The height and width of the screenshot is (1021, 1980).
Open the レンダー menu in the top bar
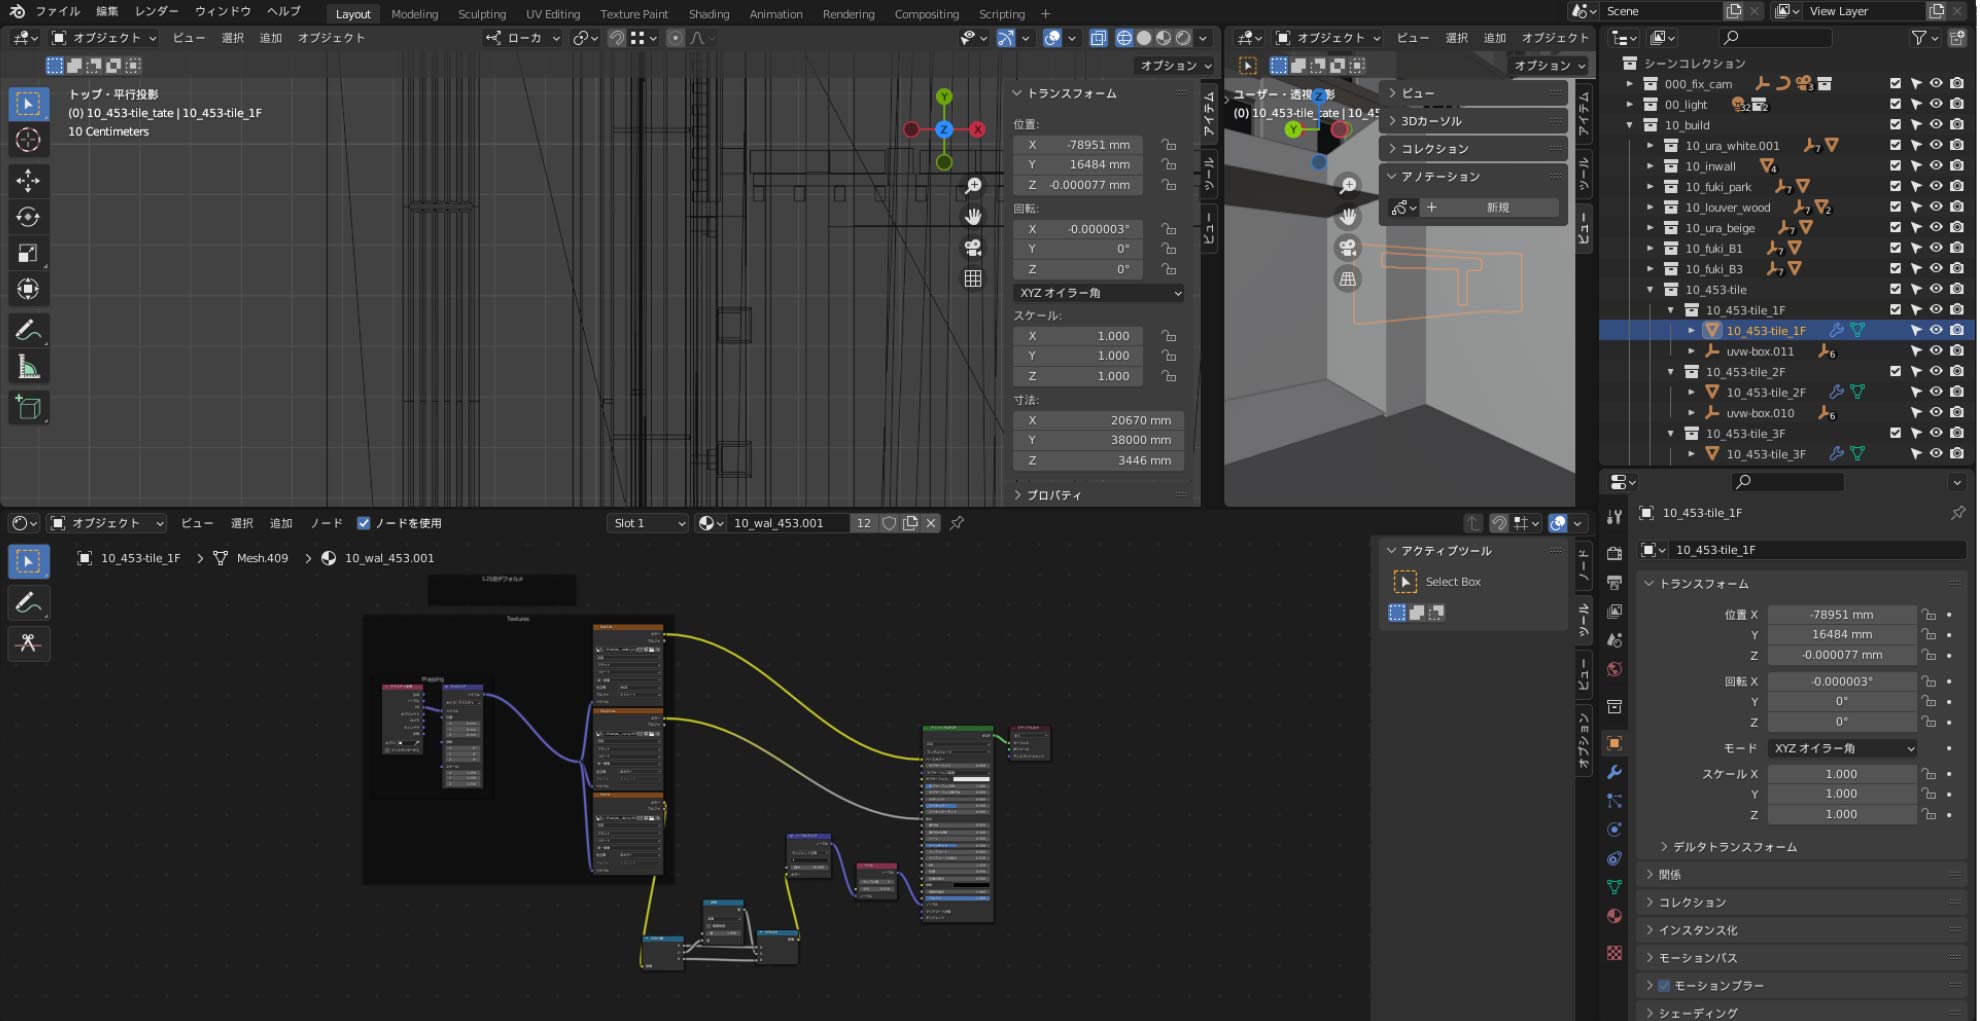[x=156, y=11]
